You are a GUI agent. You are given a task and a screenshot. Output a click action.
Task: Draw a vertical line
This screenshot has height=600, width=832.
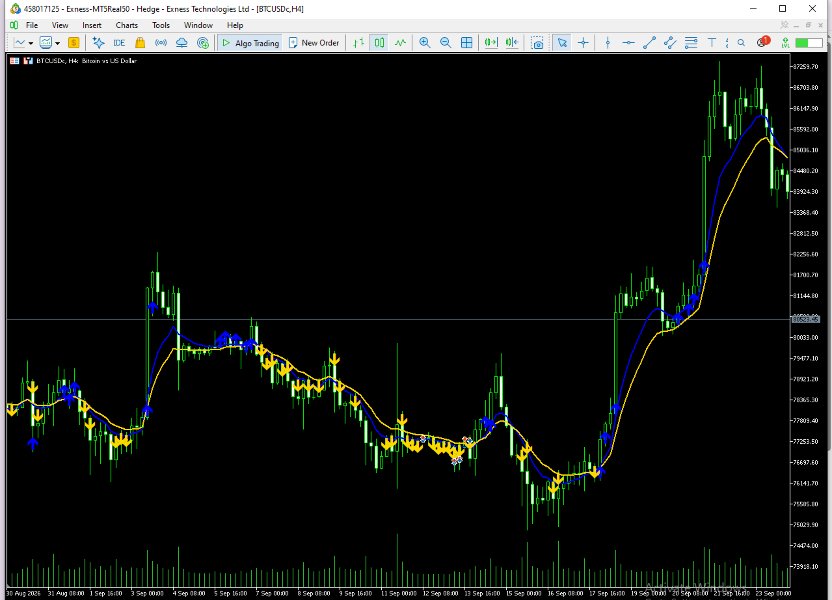click(x=608, y=42)
